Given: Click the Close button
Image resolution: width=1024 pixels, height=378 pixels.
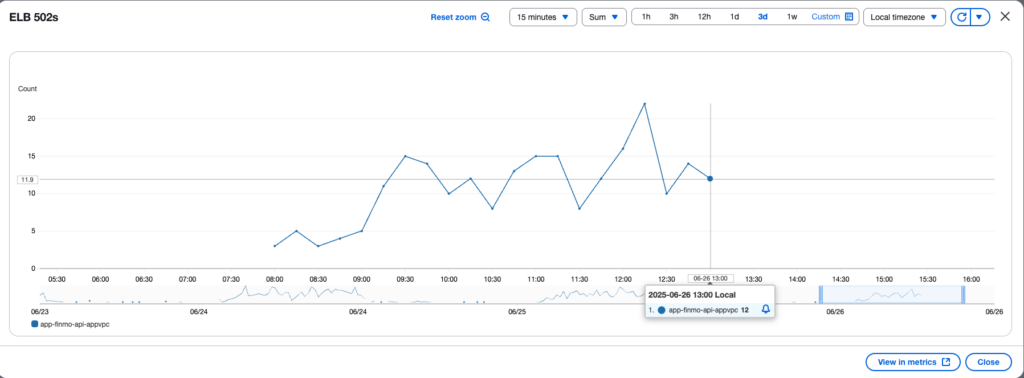Looking at the screenshot, I should (988, 362).
